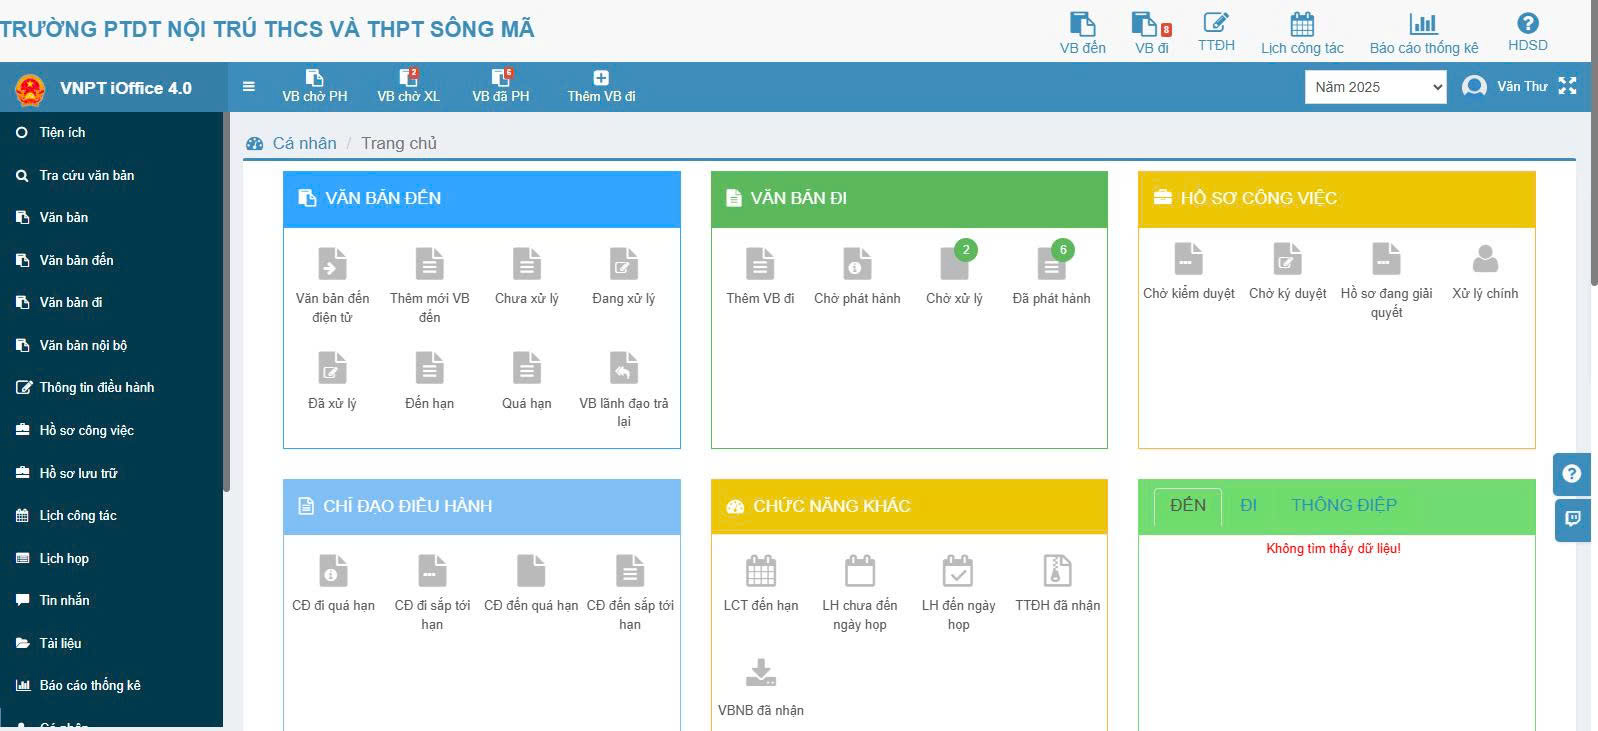This screenshot has width=1598, height=731.
Task: Toggle the hamburger sidebar menu
Action: (249, 87)
